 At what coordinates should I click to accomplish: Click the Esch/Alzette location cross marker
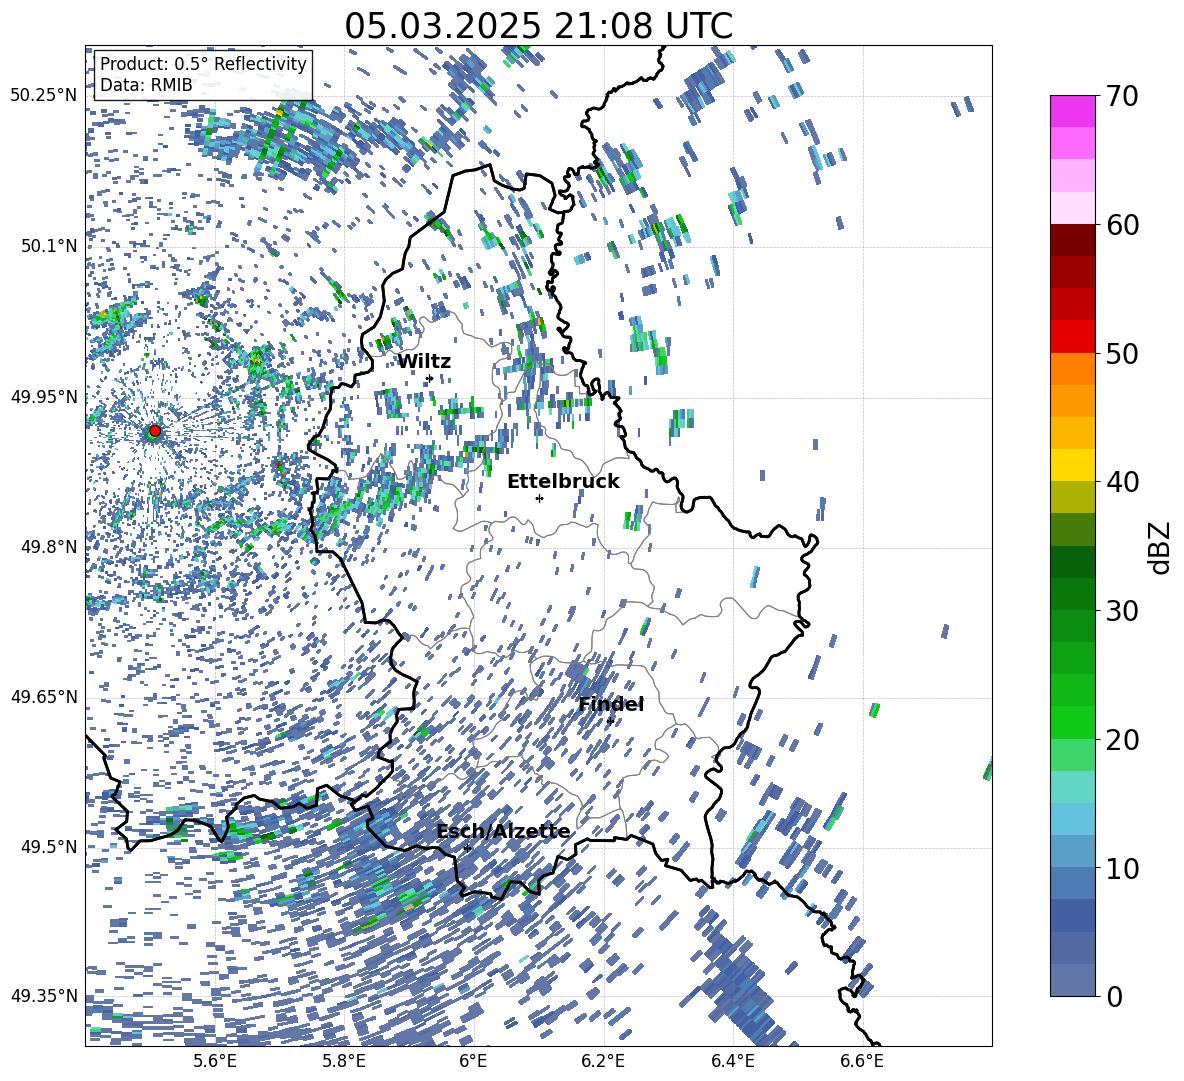pyautogui.click(x=467, y=848)
